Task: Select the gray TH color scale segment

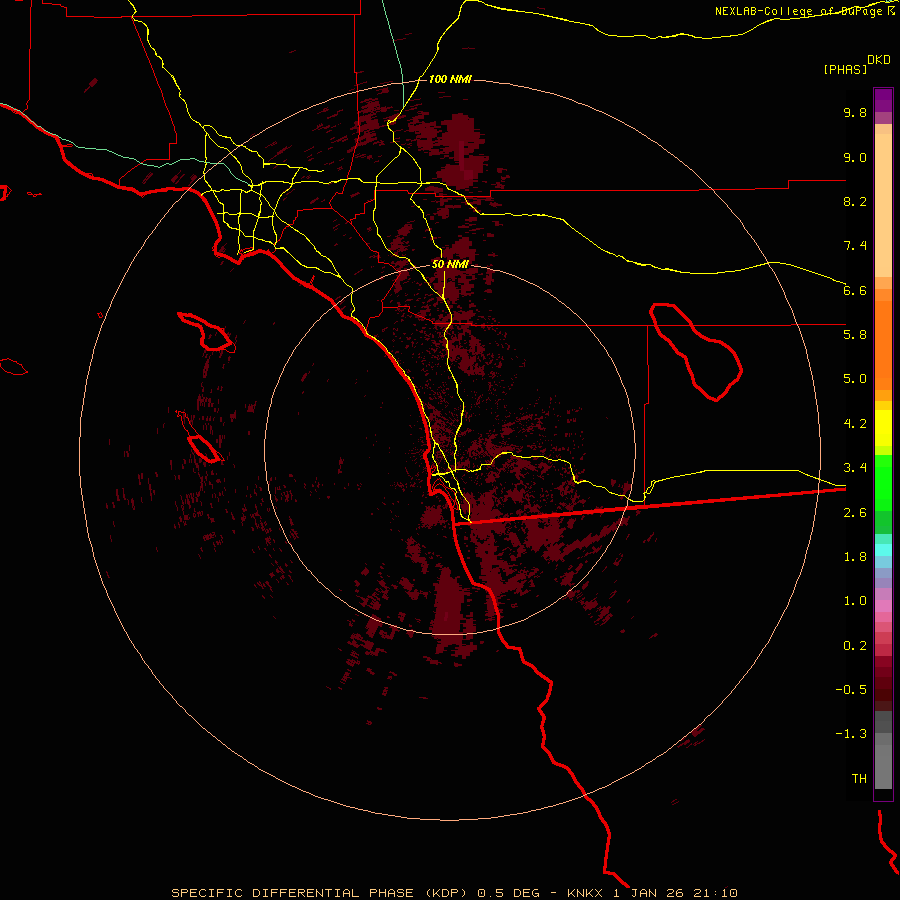Action: click(x=883, y=761)
